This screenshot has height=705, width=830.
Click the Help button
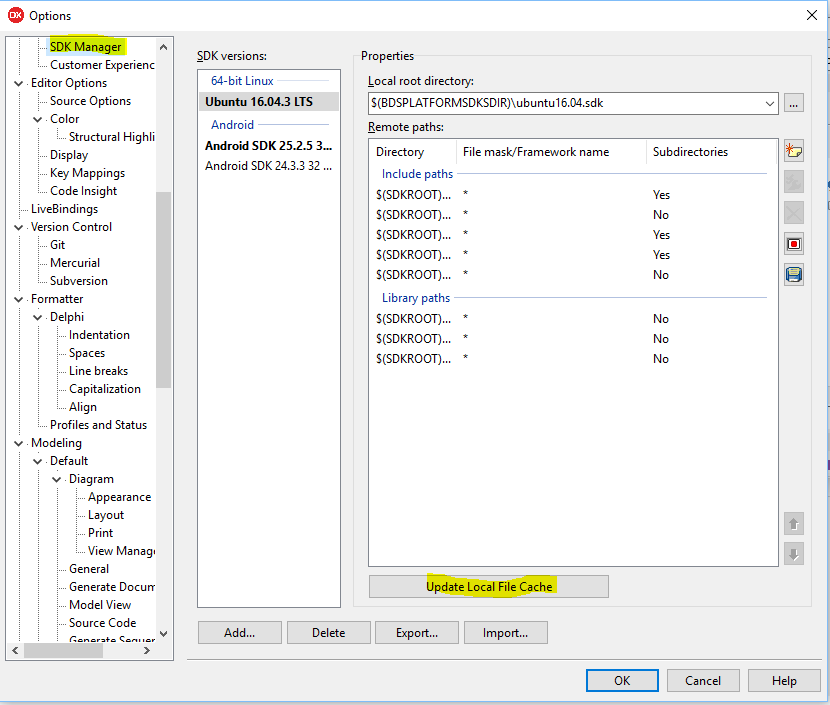tap(784, 681)
